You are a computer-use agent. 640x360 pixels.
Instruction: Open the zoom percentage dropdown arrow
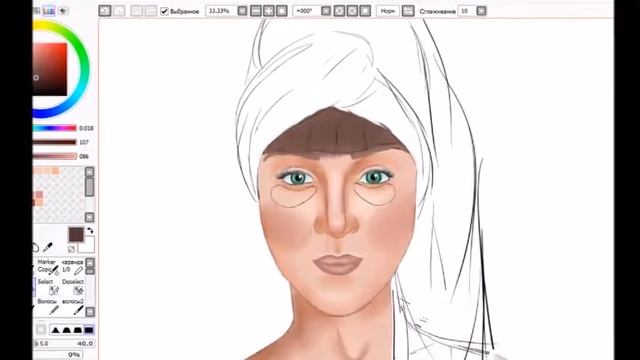tap(242, 11)
